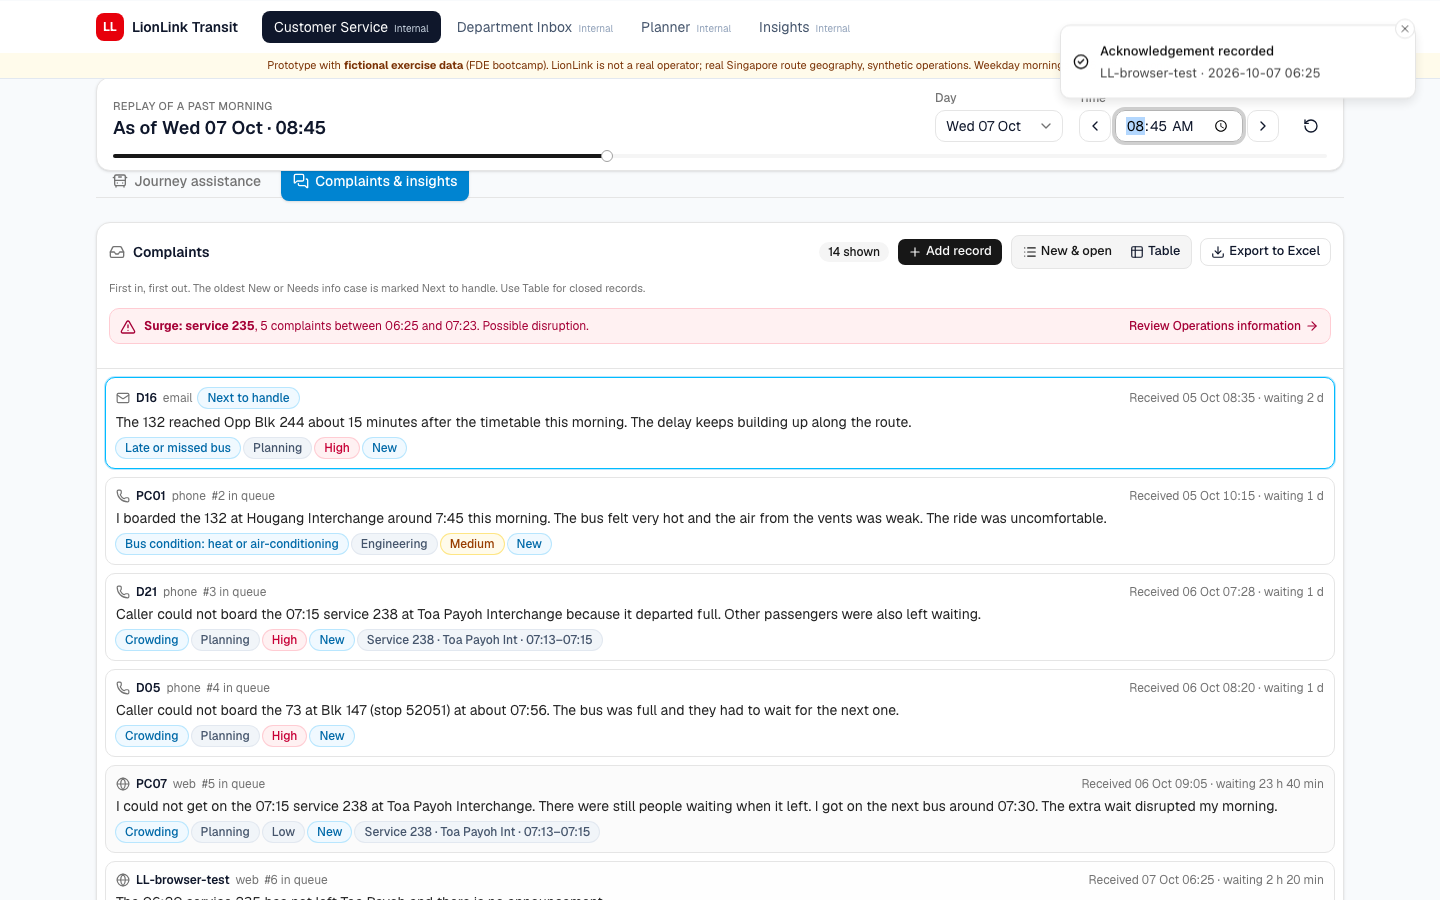The width and height of the screenshot is (1440, 900).
Task: Click the surge warning triangle icon
Action: click(128, 327)
